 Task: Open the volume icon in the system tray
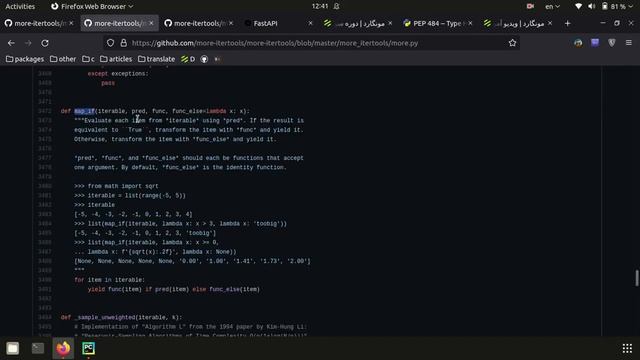pyautogui.click(x=591, y=6)
